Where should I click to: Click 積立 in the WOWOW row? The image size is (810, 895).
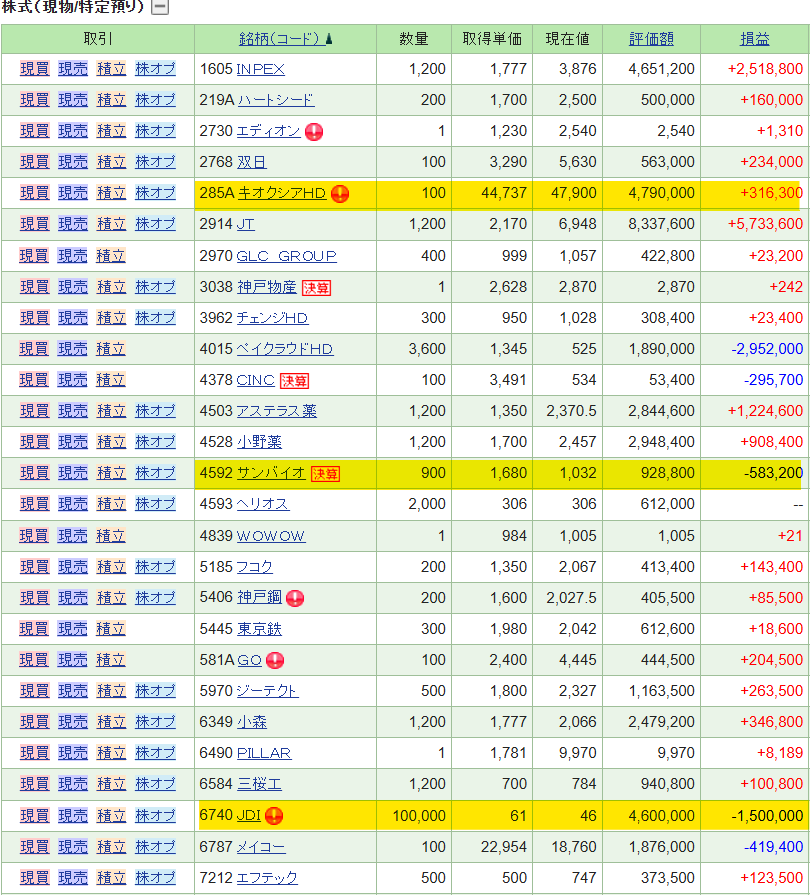coord(111,536)
